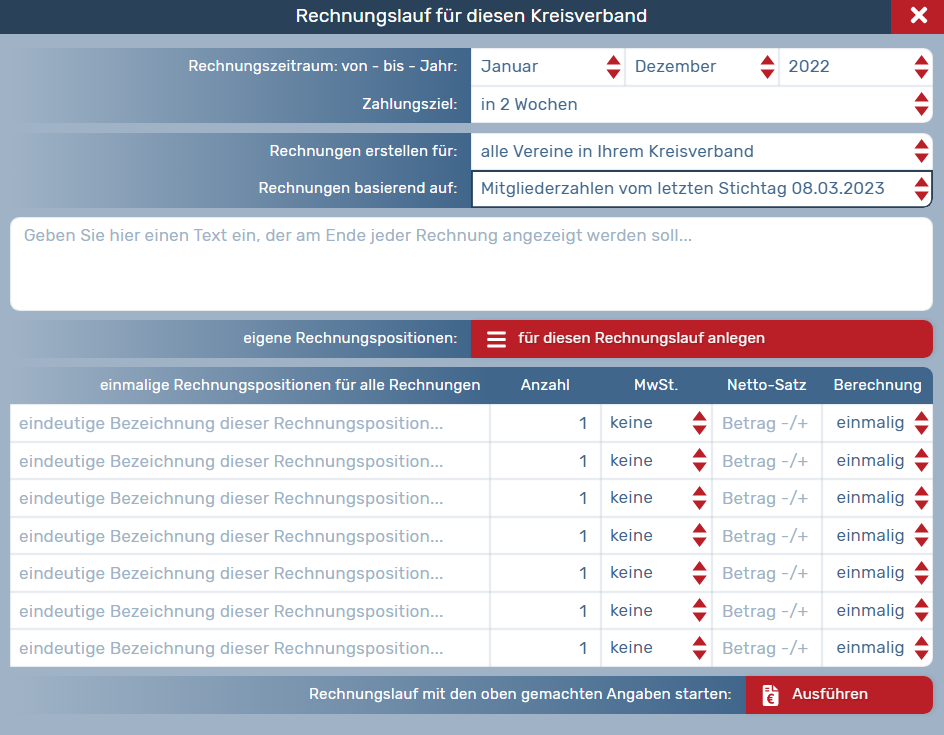
Task: Close the Rechnungslauf dialog with X
Action: pos(918,16)
